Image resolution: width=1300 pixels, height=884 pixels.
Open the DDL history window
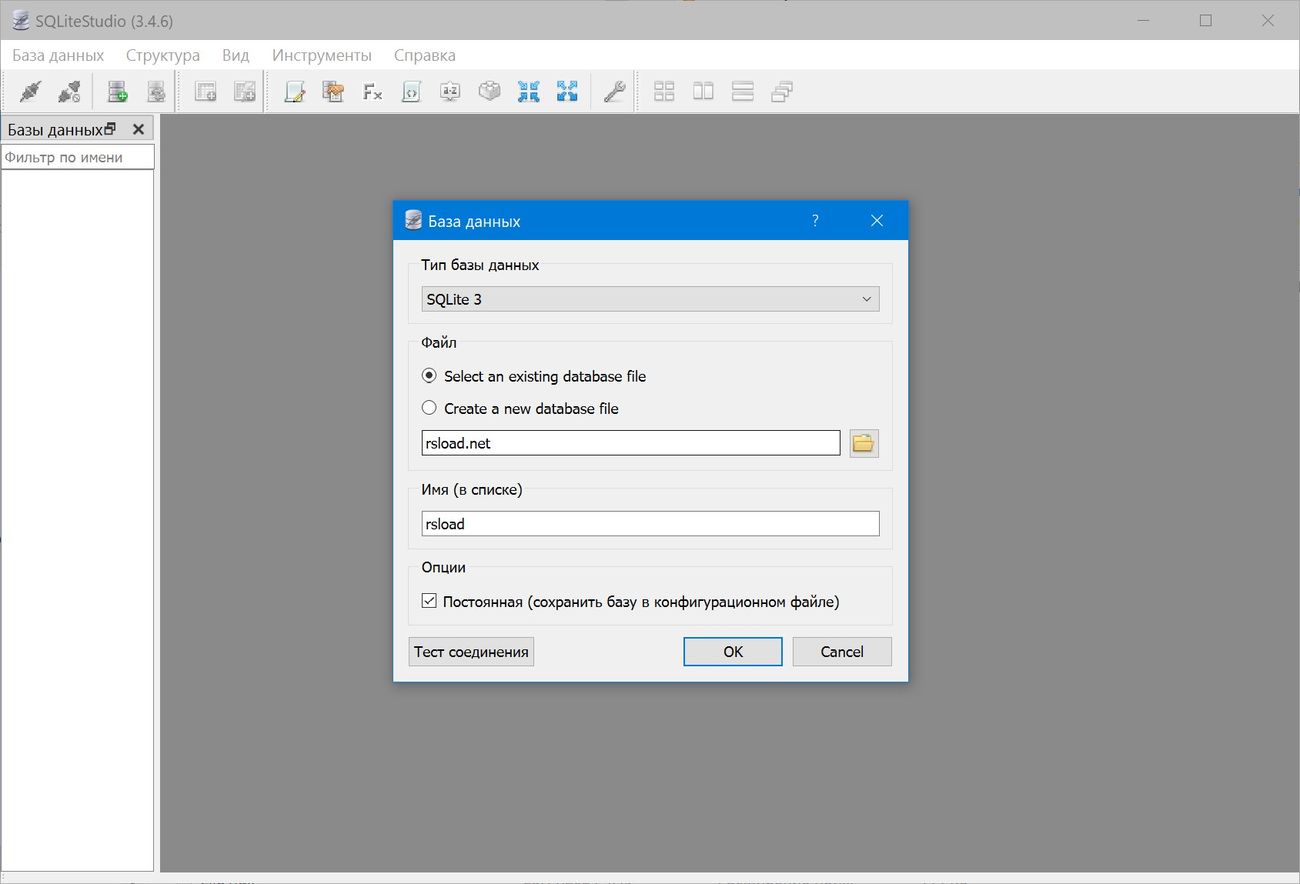(x=332, y=91)
